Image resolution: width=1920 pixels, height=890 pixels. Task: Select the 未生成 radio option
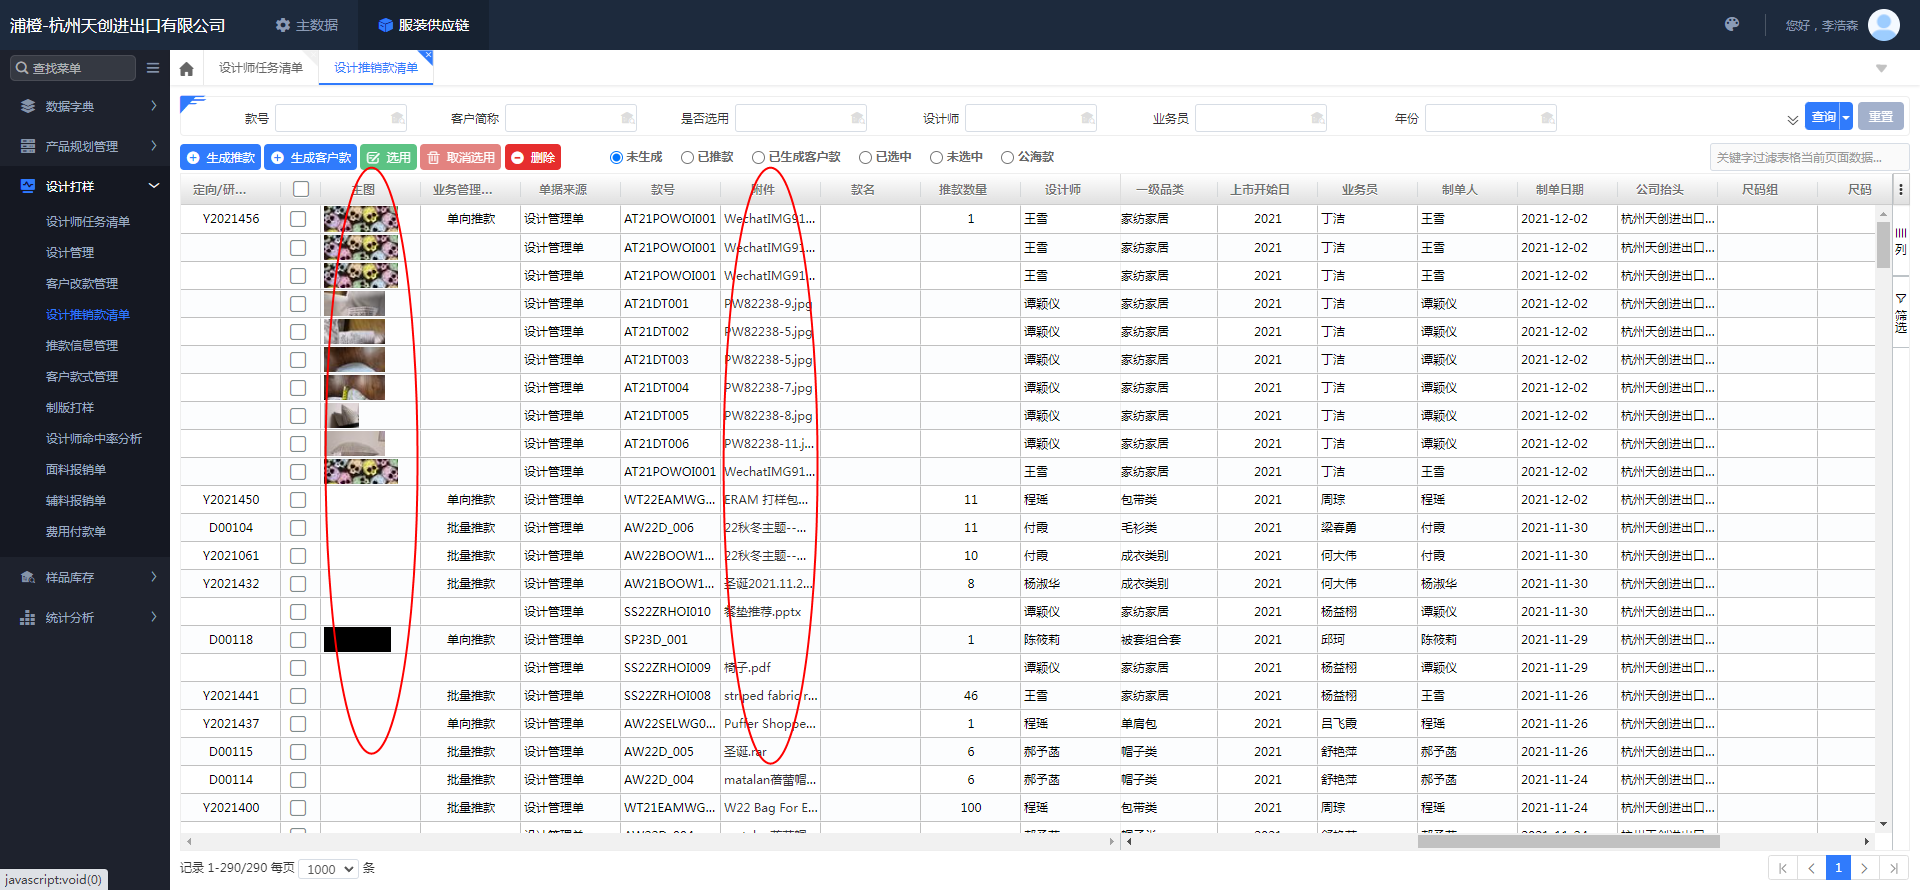coord(616,157)
